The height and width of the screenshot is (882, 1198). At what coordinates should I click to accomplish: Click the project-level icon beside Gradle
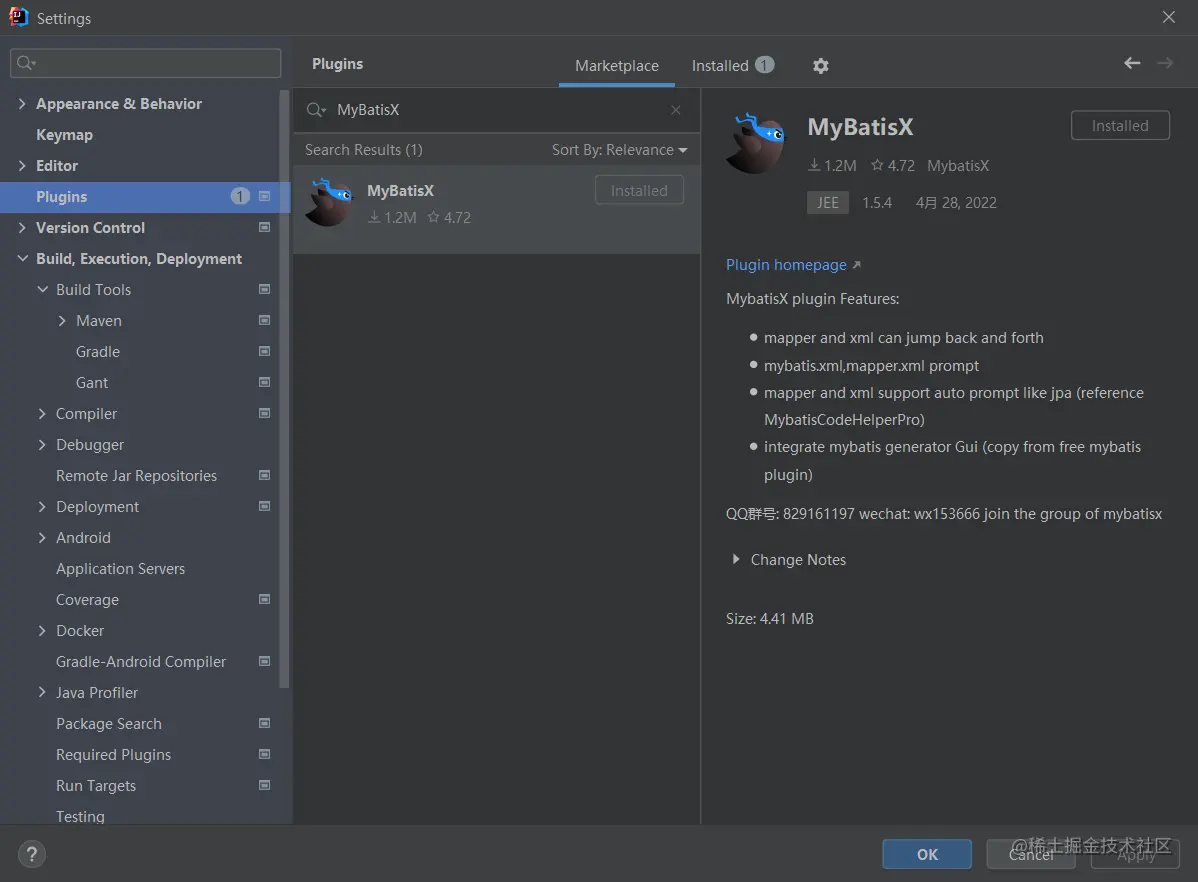pyautogui.click(x=264, y=351)
